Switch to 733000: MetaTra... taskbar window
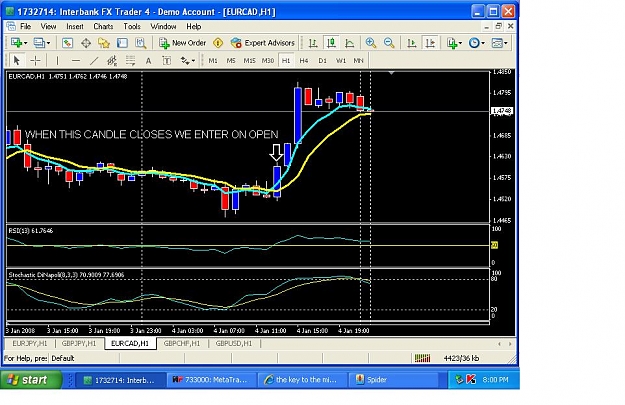Image resolution: width=625 pixels, height=405 pixels. pos(212,379)
